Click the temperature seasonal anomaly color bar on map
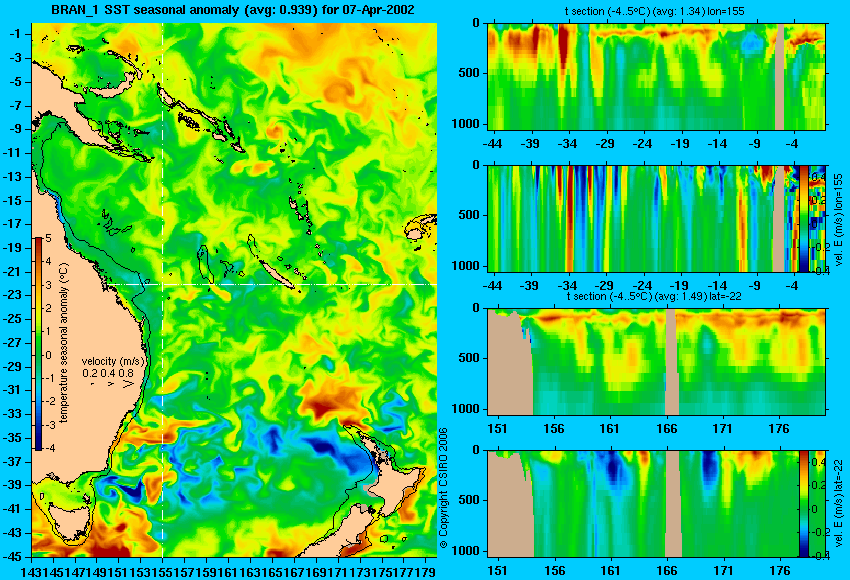The image size is (850, 580). point(39,344)
